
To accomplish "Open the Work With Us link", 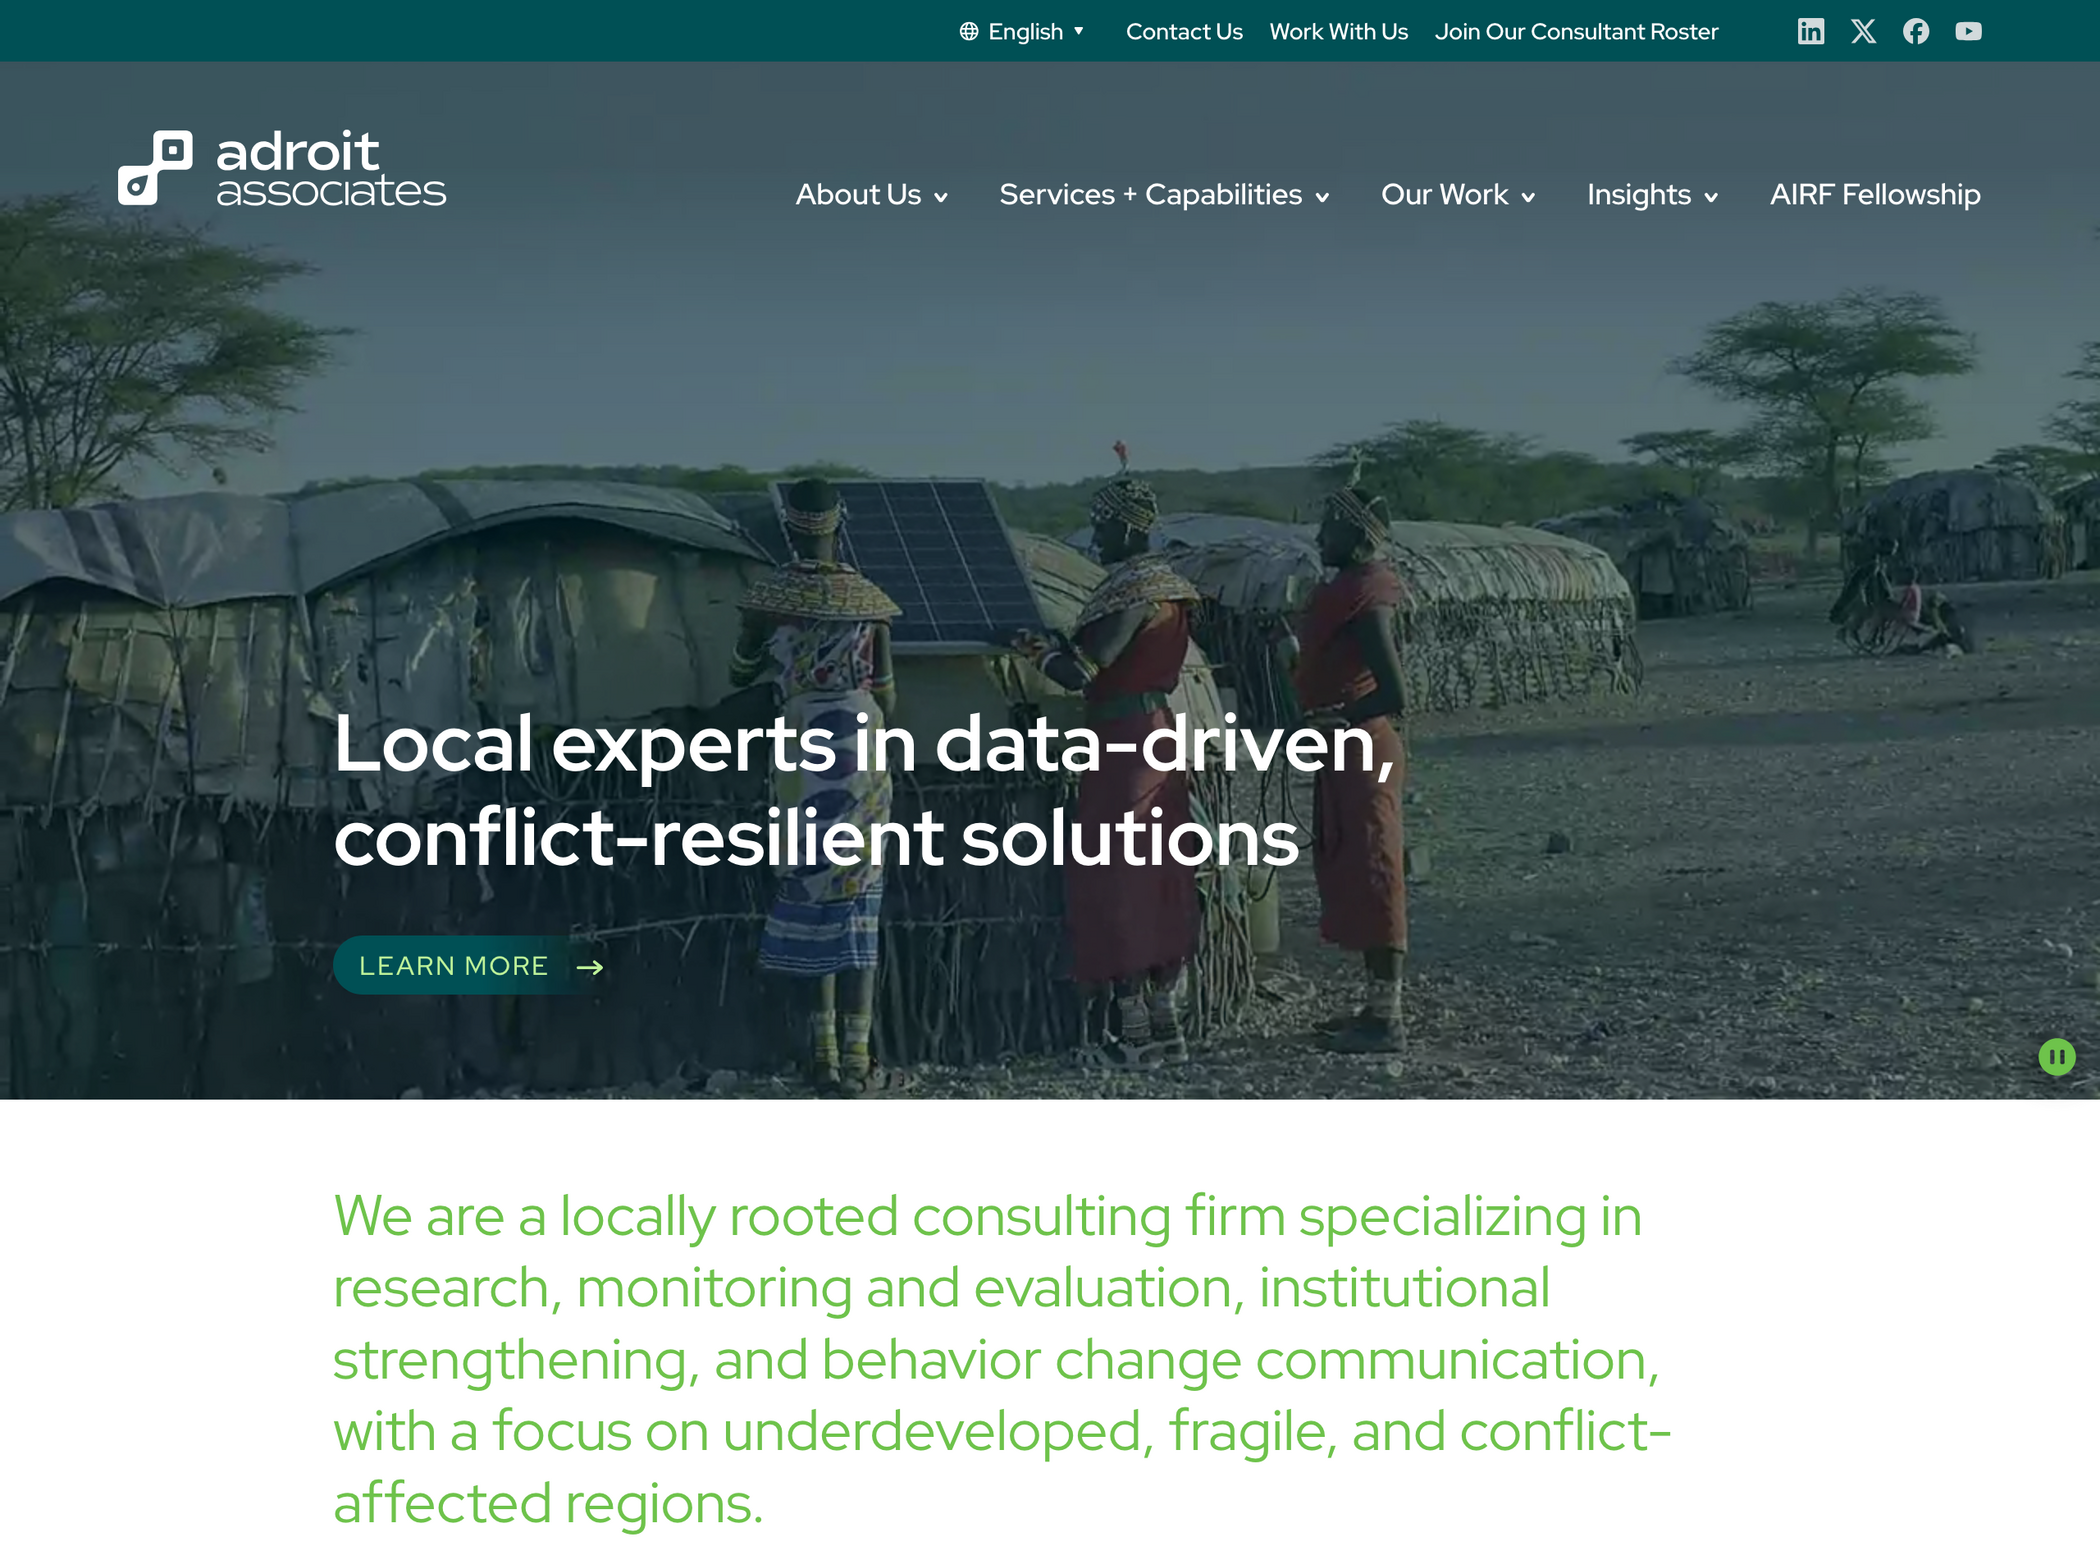I will pyautogui.click(x=1338, y=32).
